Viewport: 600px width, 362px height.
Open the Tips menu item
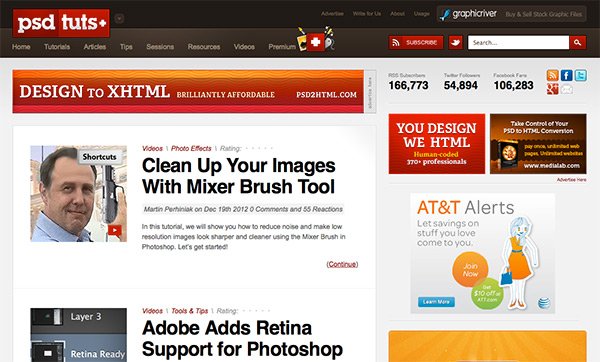(x=126, y=47)
